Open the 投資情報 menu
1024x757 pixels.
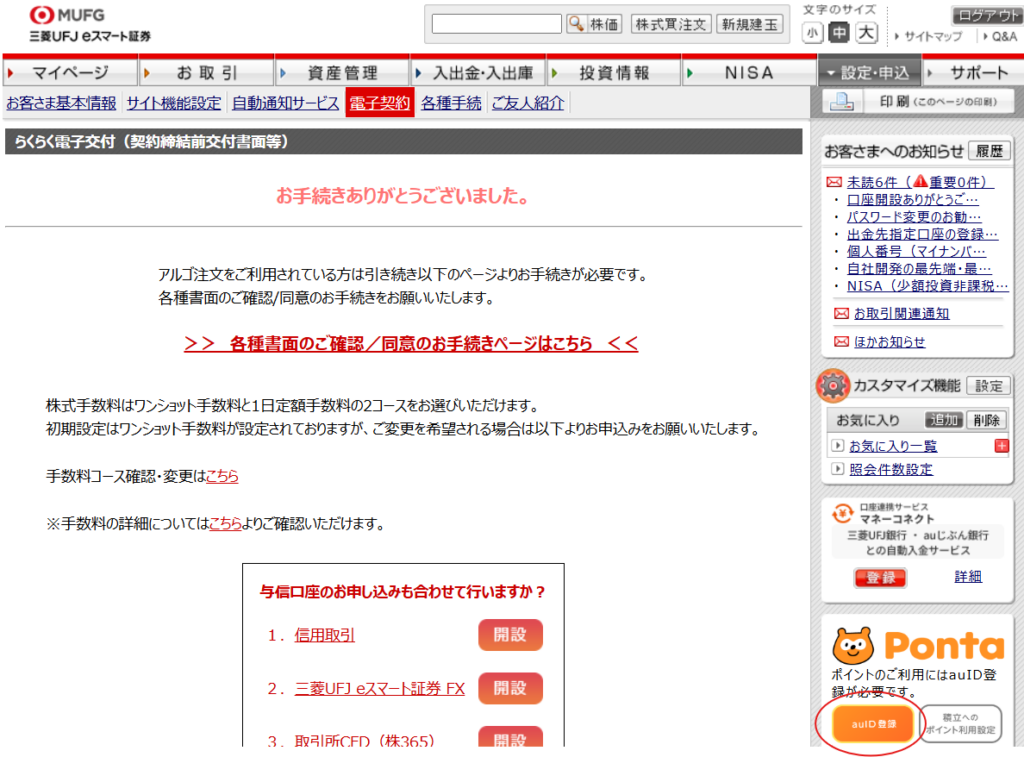coord(615,73)
